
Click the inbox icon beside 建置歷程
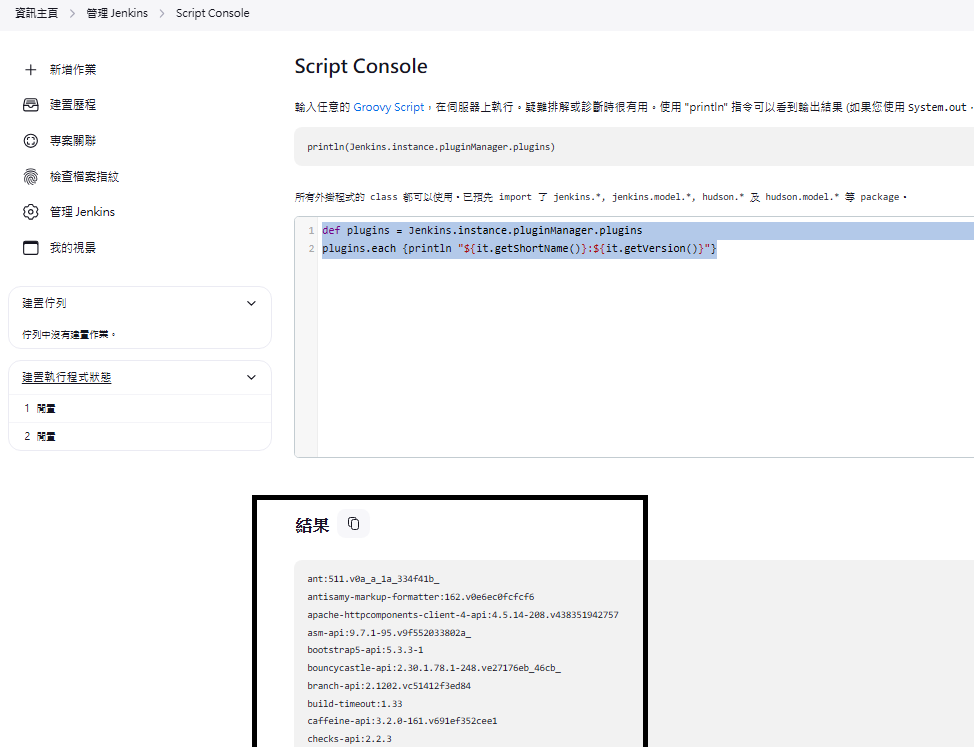30,105
